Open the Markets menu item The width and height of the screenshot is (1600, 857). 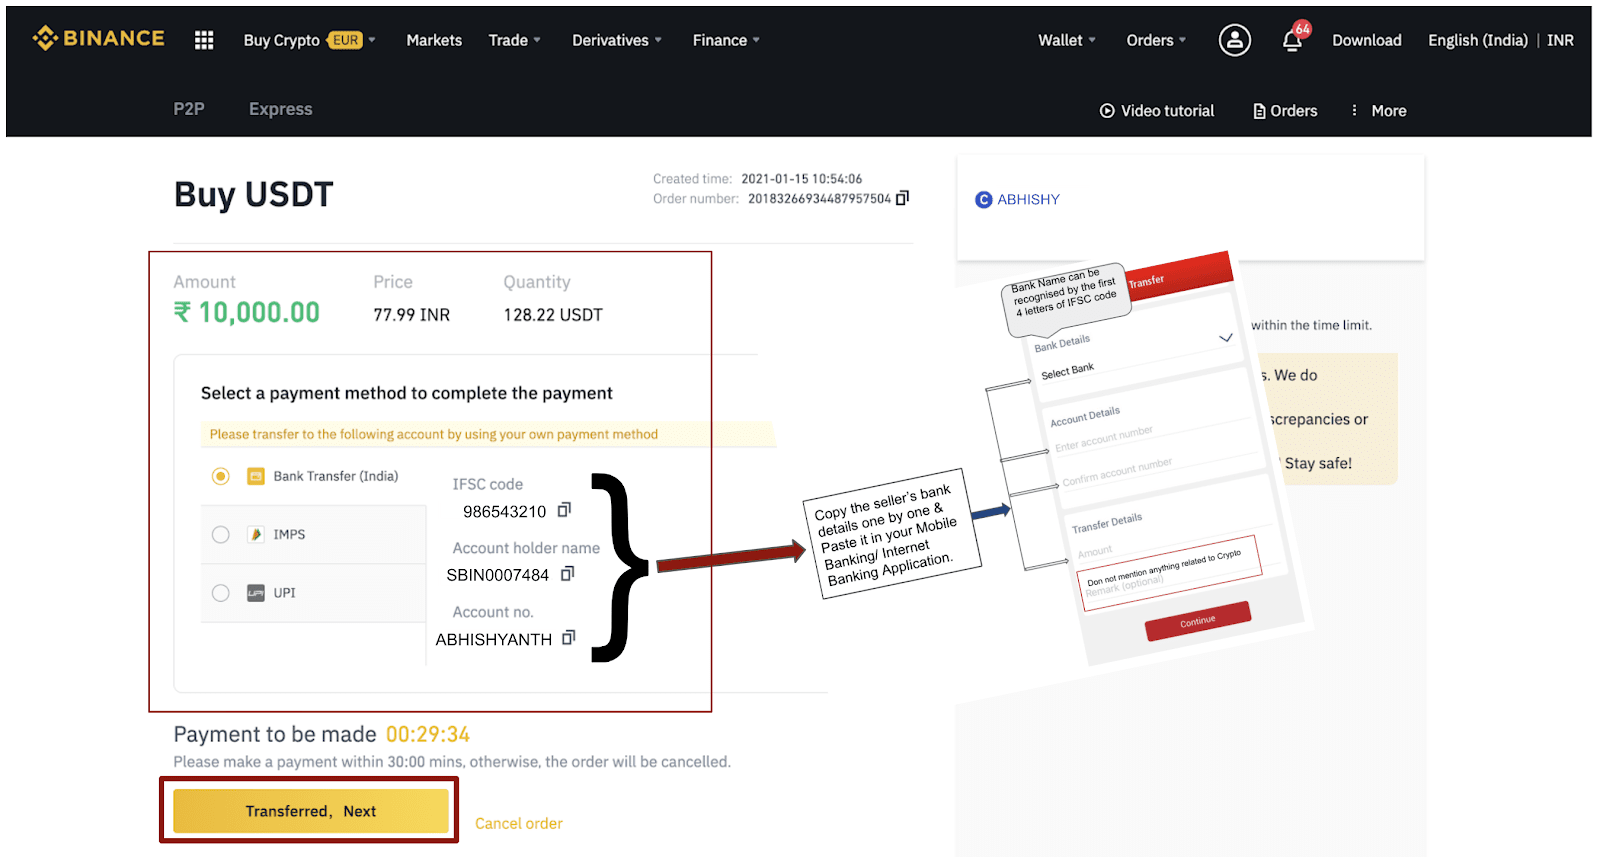pos(434,40)
